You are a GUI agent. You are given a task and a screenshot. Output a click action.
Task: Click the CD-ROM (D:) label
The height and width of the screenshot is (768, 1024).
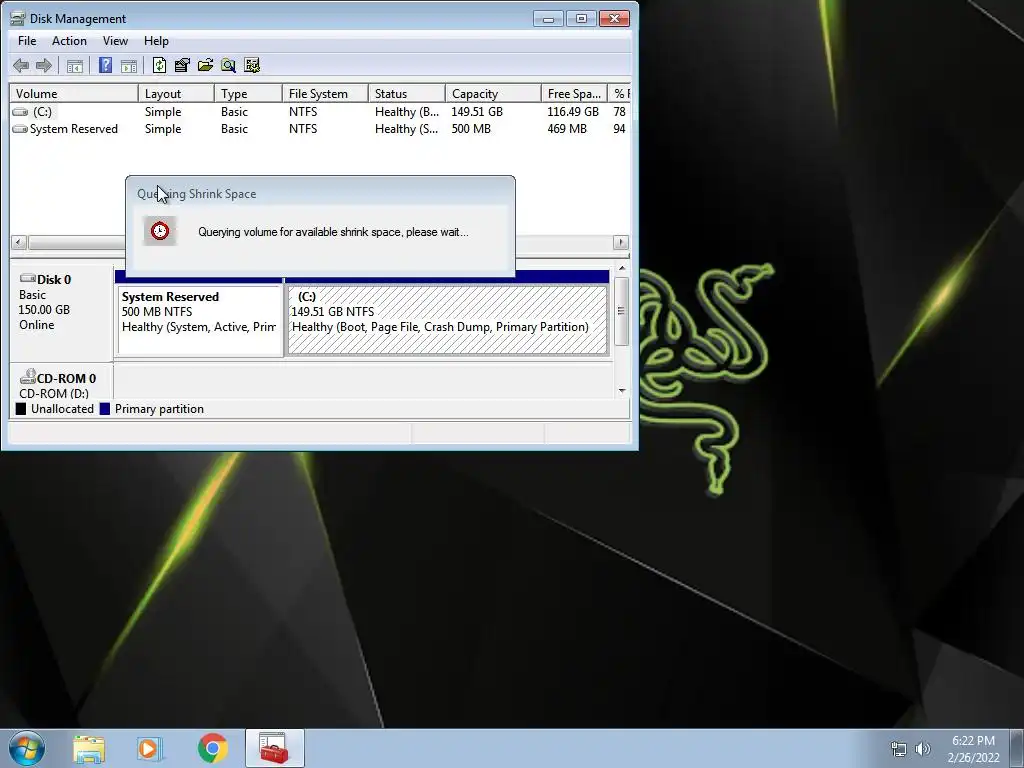pyautogui.click(x=54, y=394)
